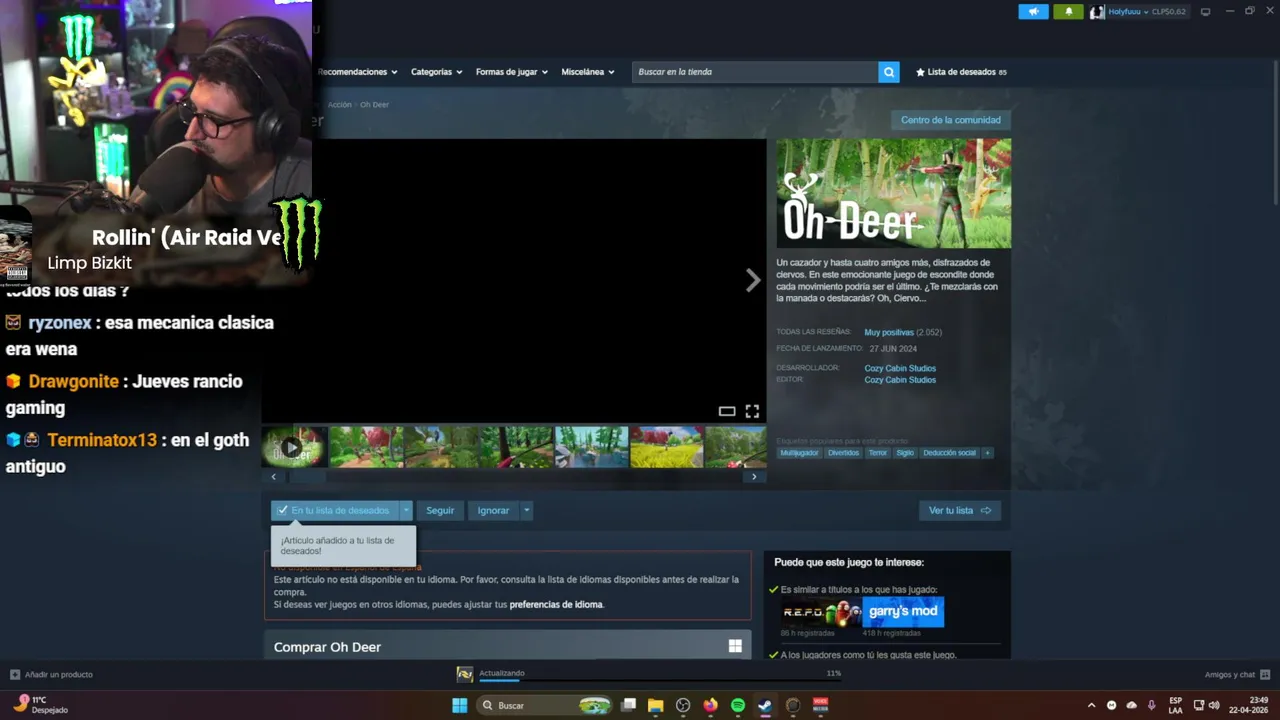Open the Miscelánea dropdown menu
This screenshot has width=1280, height=720.
(588, 72)
